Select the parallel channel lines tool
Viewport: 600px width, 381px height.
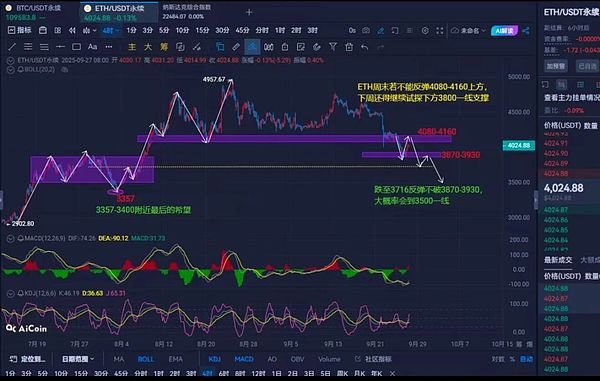(x=28, y=47)
